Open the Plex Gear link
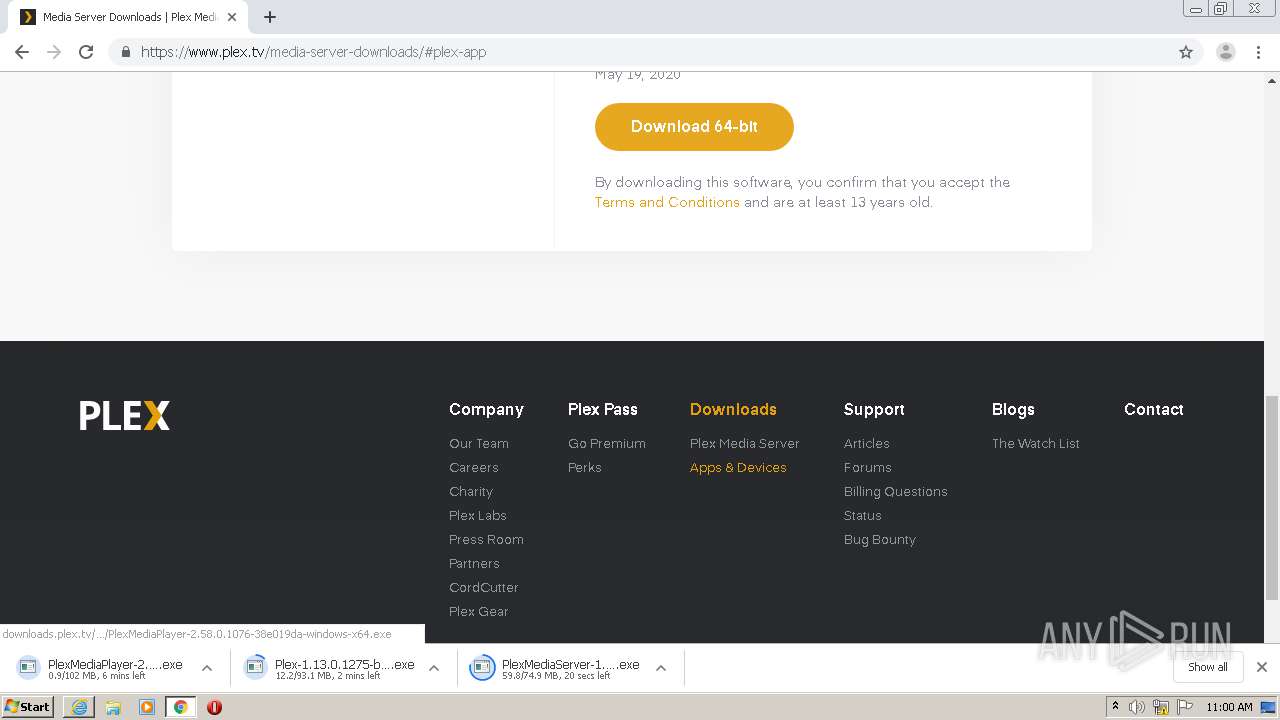This screenshot has height=720, width=1280. coord(479,611)
